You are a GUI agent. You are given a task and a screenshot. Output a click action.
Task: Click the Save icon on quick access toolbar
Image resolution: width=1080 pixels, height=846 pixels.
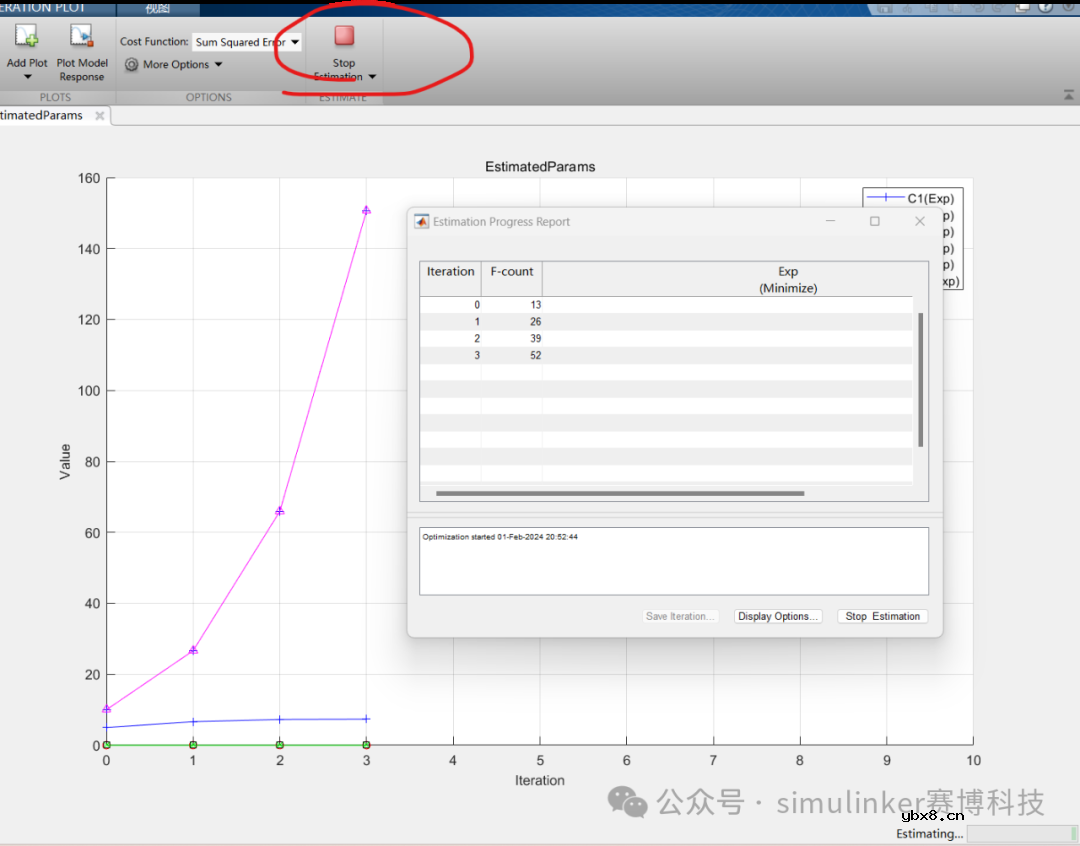[x=885, y=8]
